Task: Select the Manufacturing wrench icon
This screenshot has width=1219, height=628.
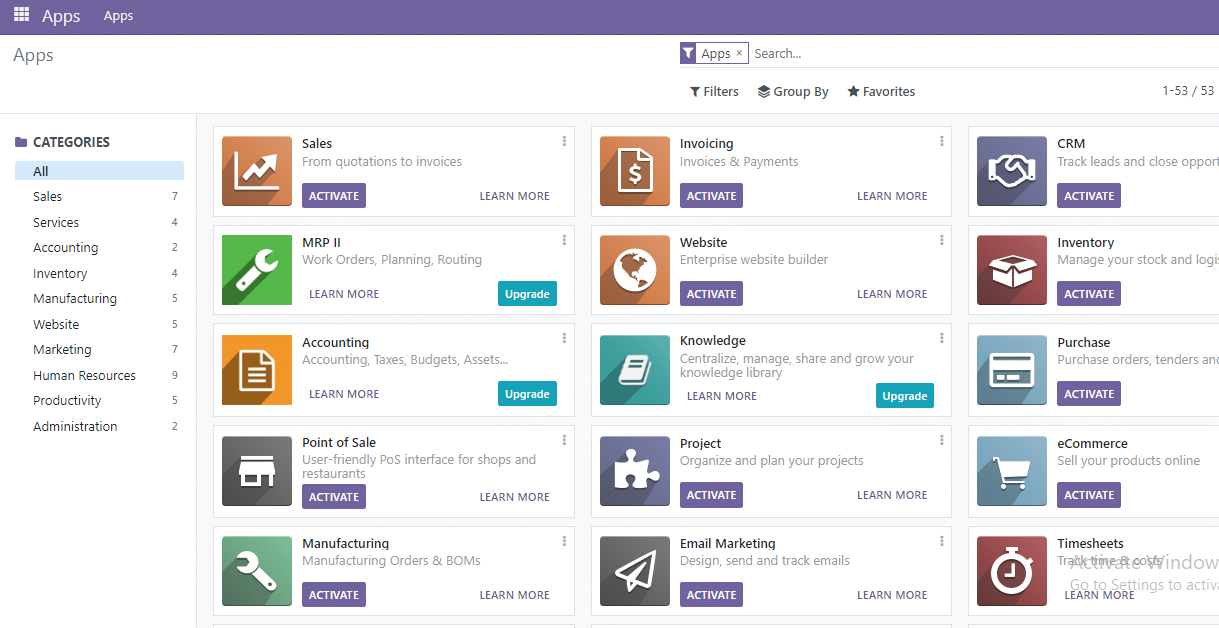Action: point(257,571)
